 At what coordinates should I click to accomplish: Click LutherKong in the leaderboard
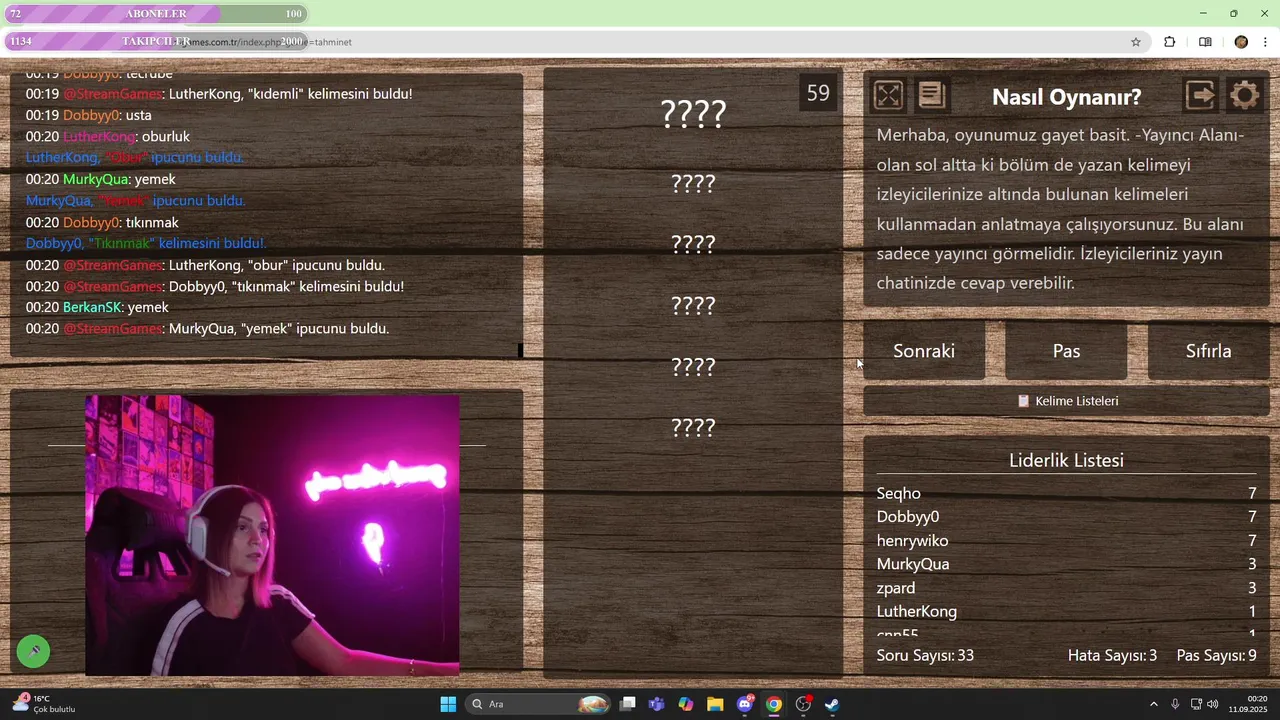pos(917,612)
